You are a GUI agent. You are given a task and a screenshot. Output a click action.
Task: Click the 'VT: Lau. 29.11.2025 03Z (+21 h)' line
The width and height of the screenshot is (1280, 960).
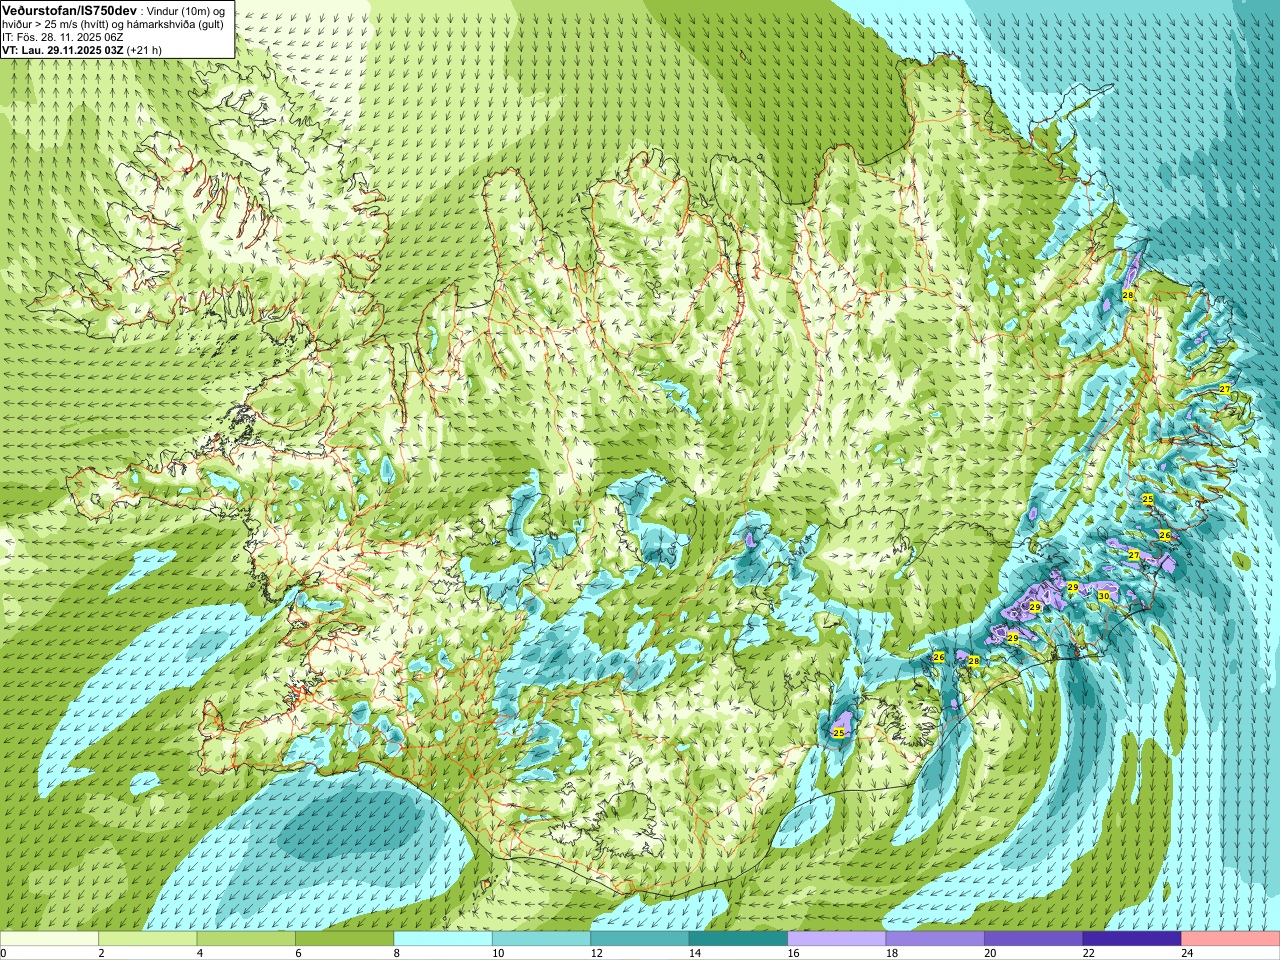82,50
